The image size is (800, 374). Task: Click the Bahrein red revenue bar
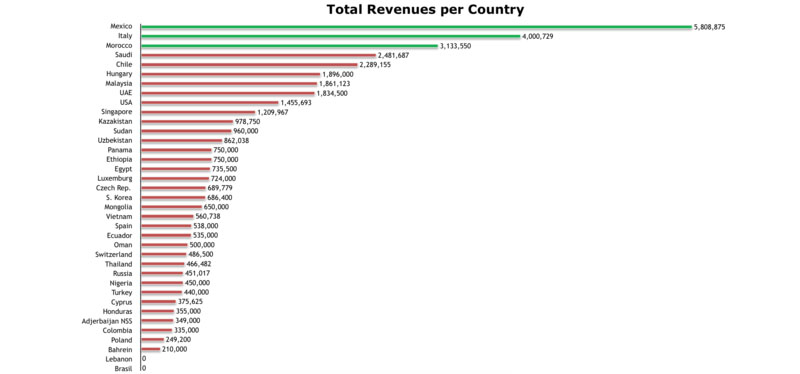(x=151, y=349)
